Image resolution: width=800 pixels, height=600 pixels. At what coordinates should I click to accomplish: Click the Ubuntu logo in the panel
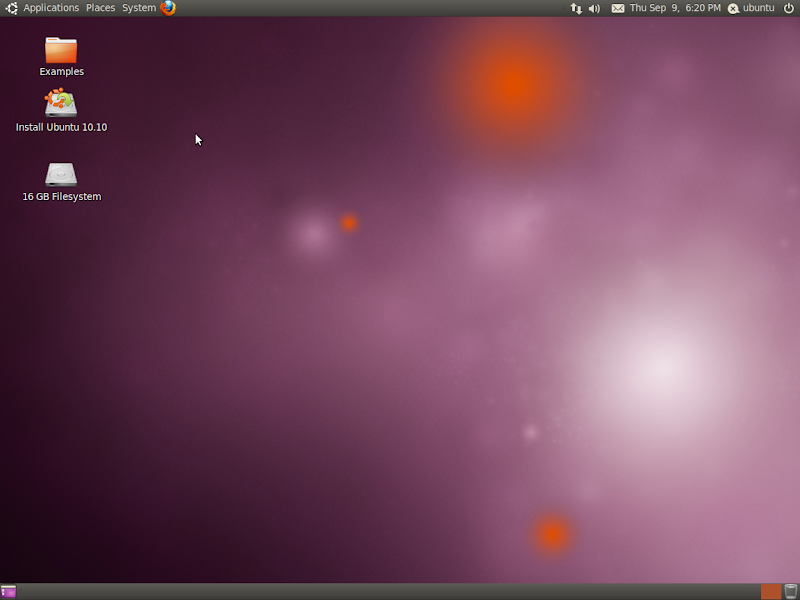point(11,8)
